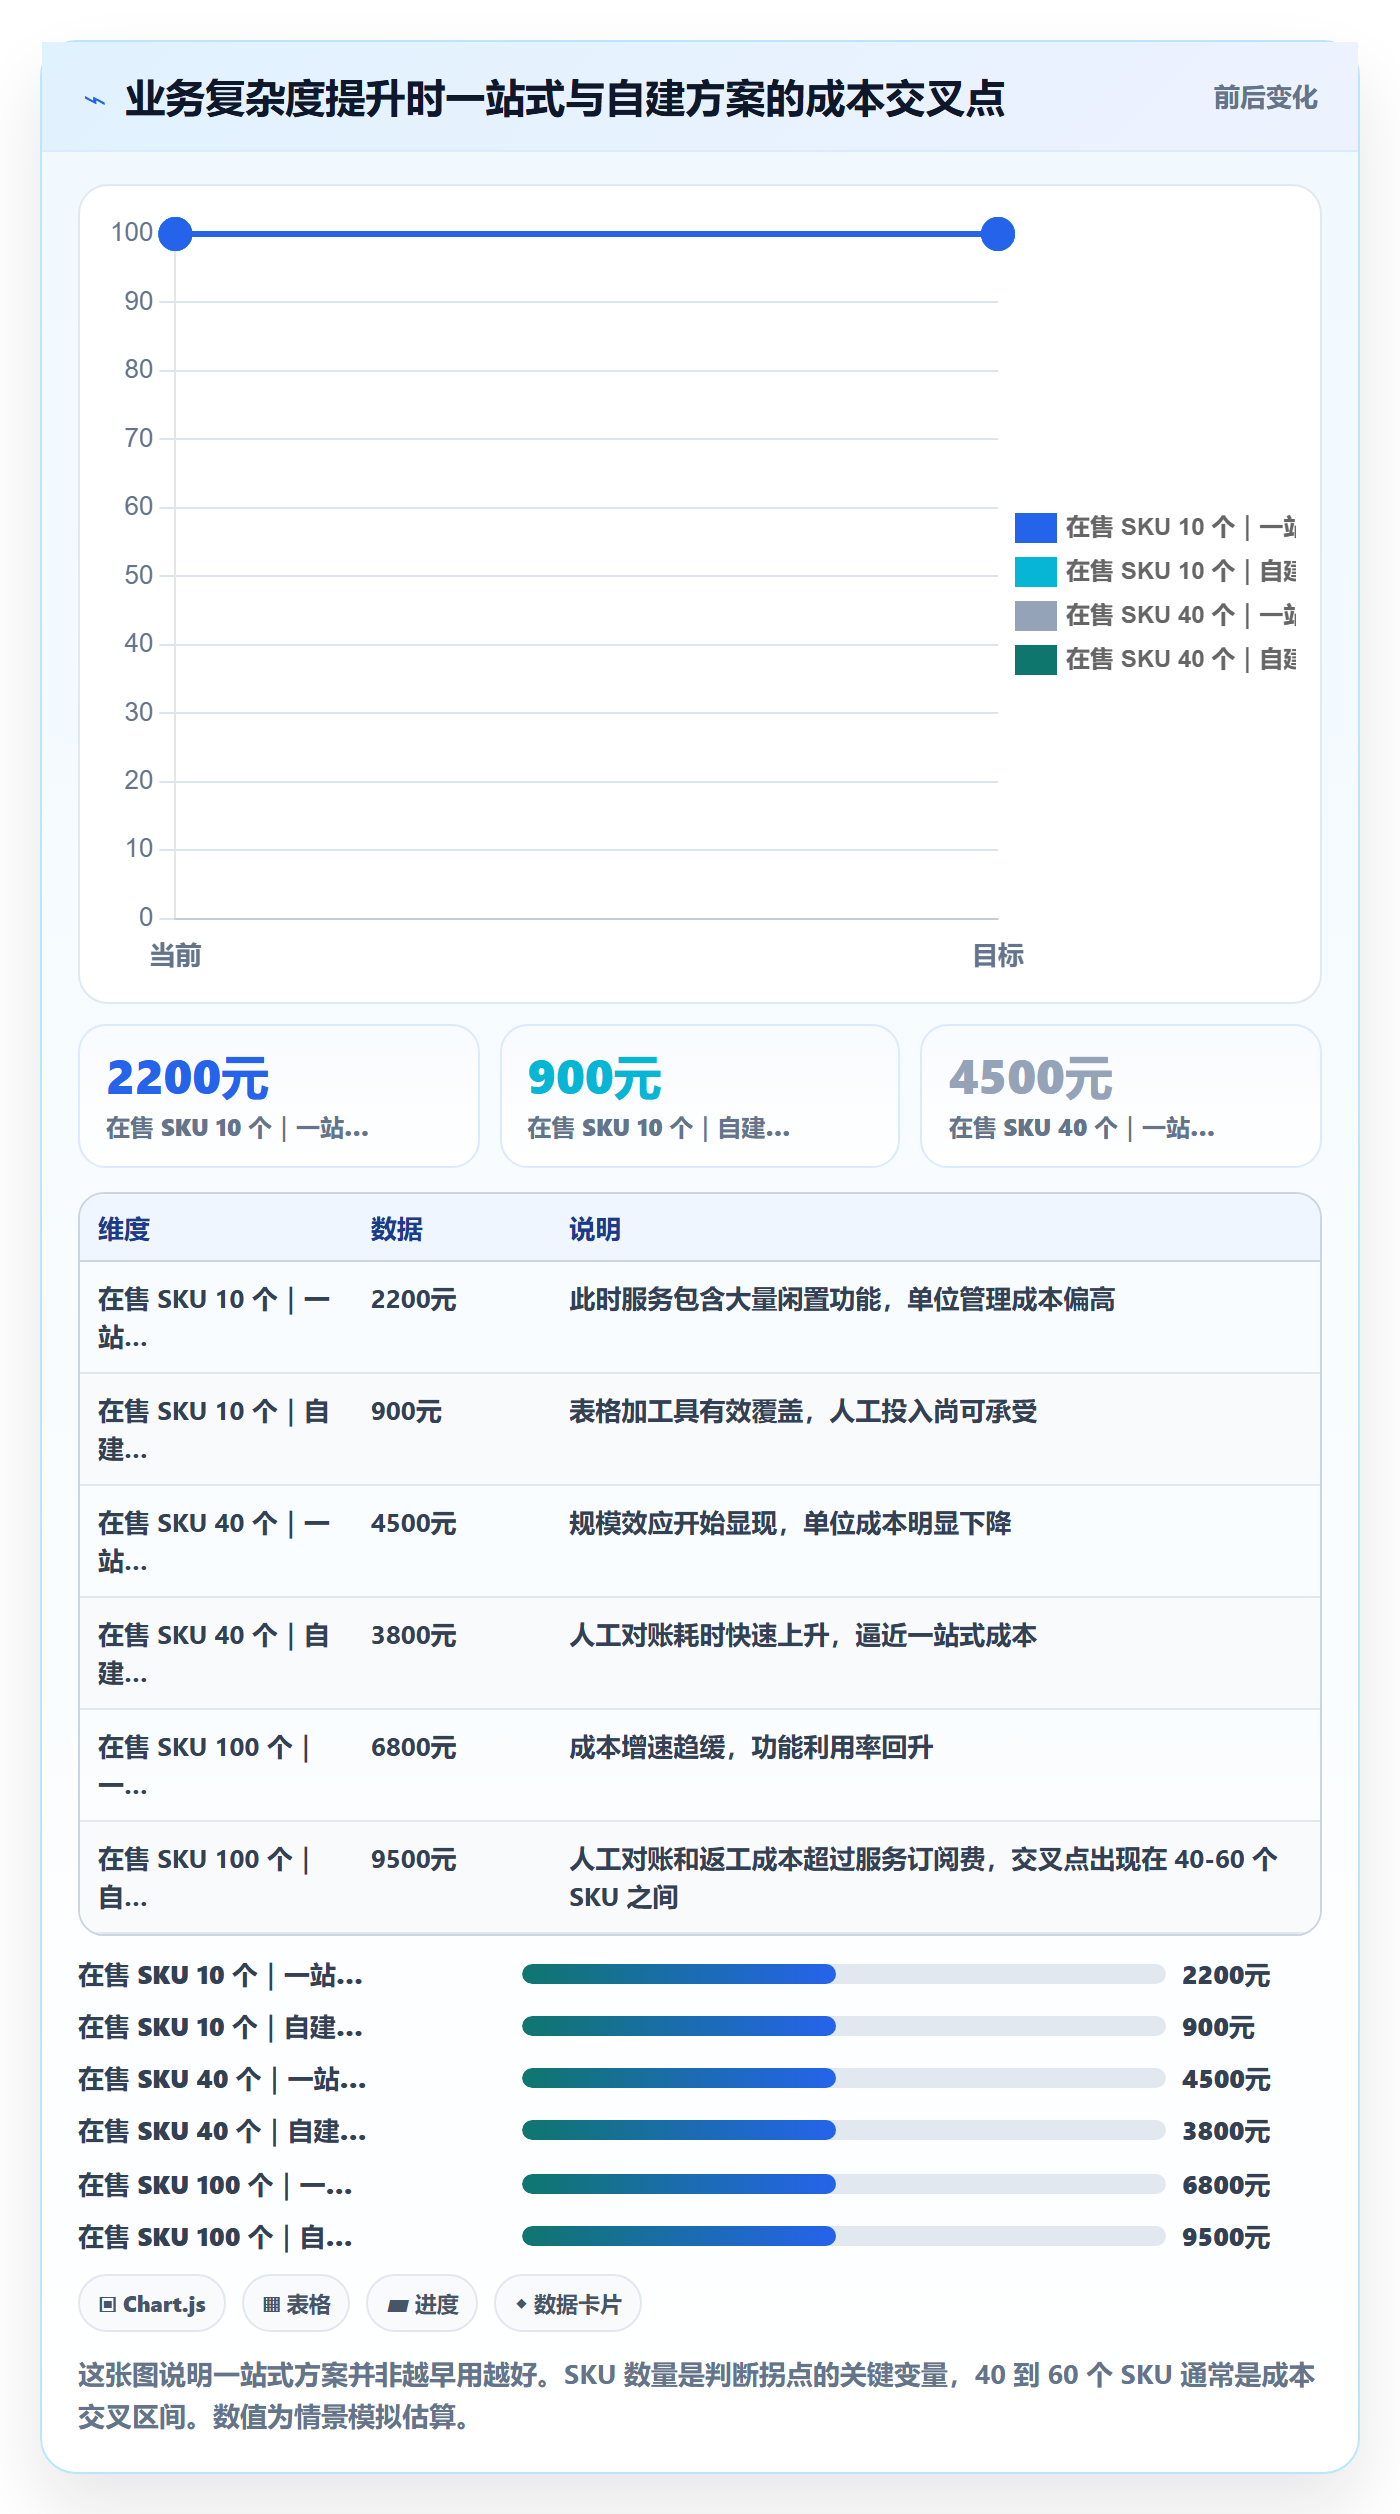Click the lightning icon beside the card title
The height and width of the screenshot is (2514, 1400).
coord(95,100)
